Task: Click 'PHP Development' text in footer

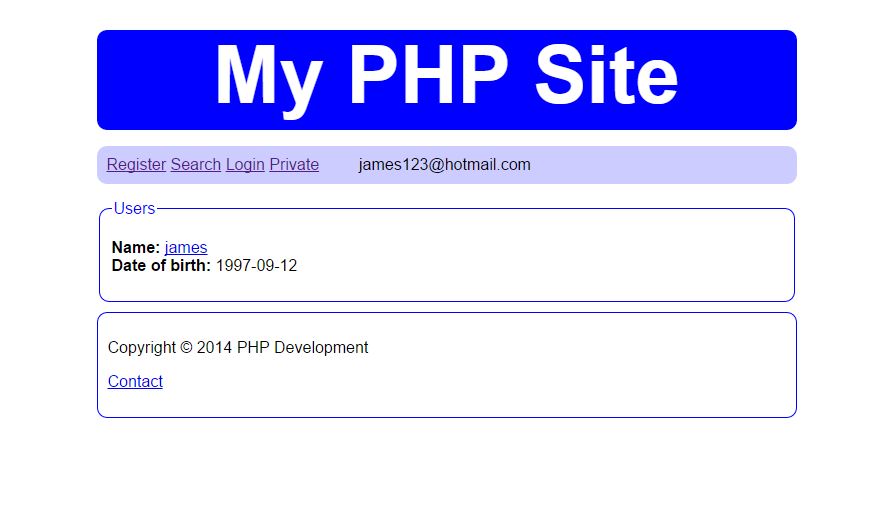Action: click(x=302, y=348)
